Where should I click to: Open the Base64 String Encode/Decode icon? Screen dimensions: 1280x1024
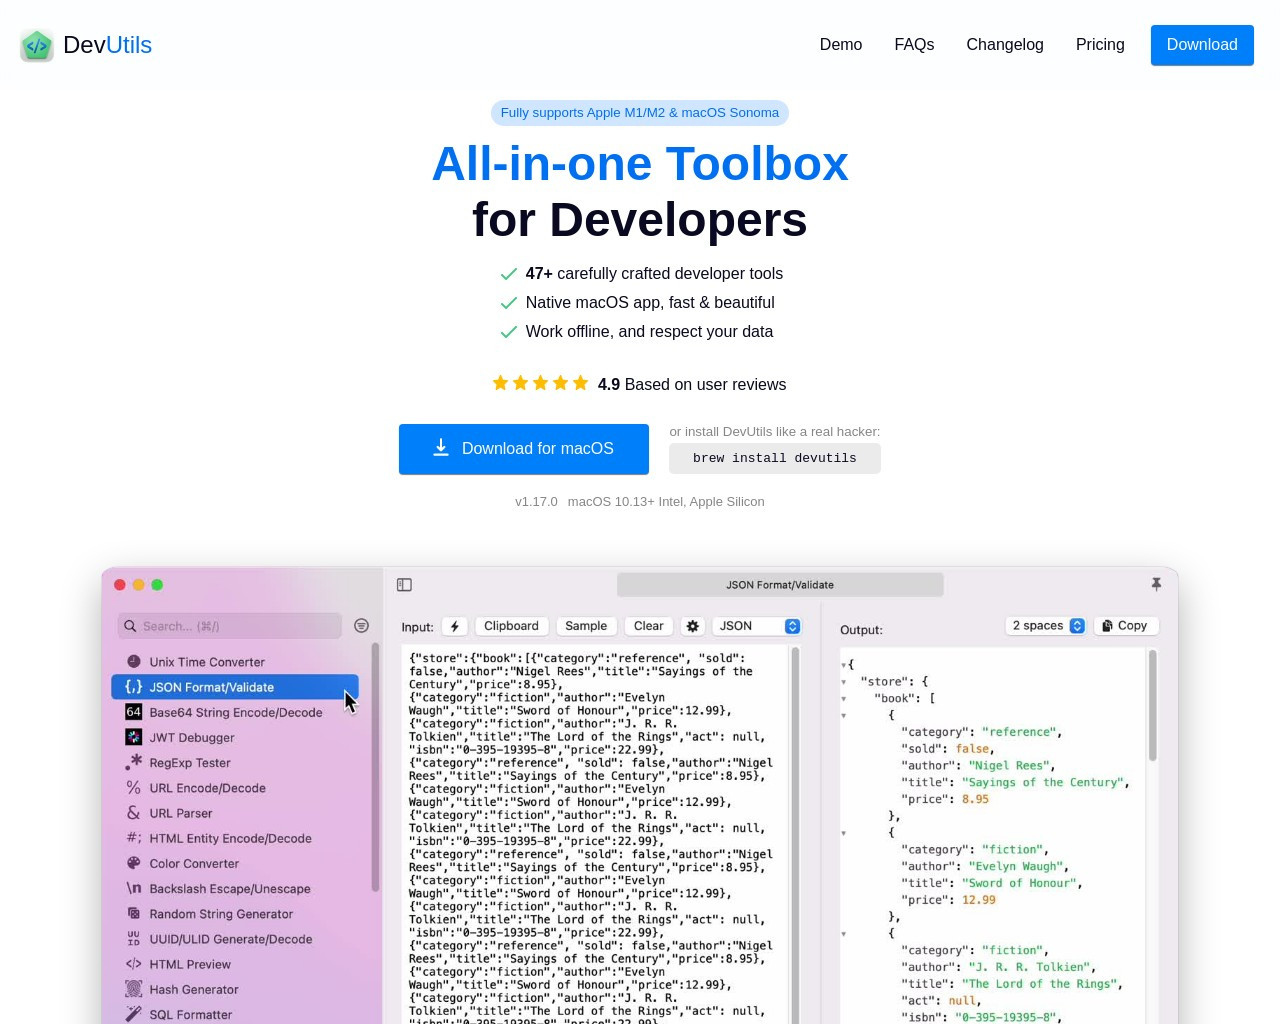(x=134, y=712)
